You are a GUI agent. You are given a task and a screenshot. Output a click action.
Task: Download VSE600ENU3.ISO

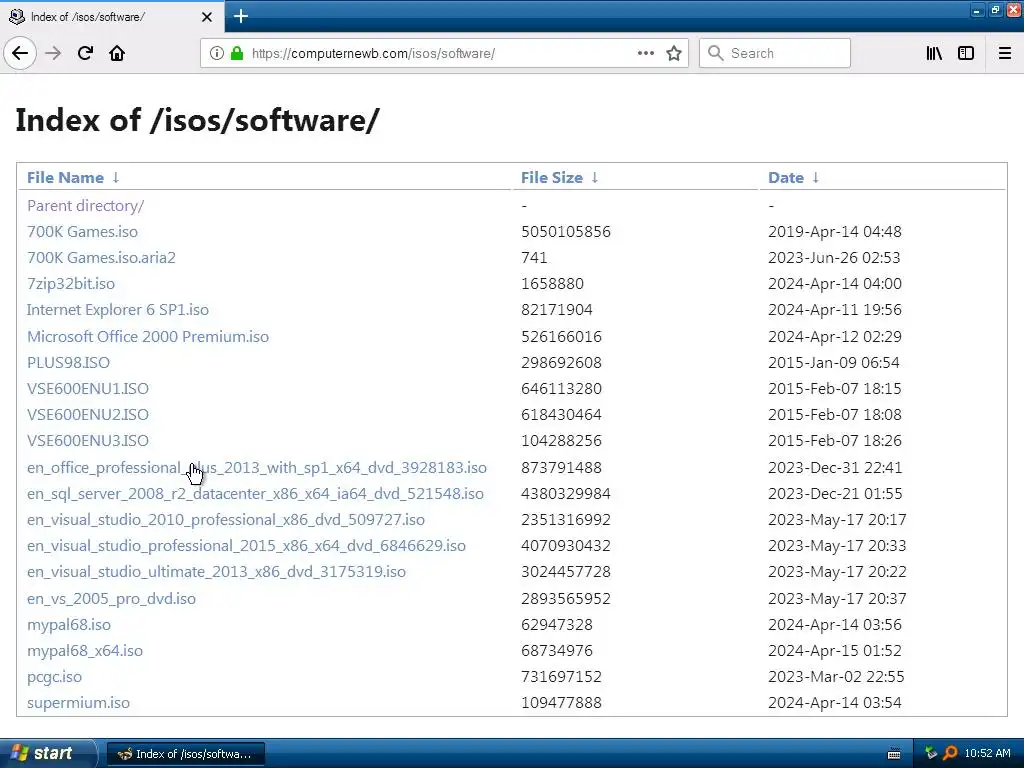(x=88, y=441)
